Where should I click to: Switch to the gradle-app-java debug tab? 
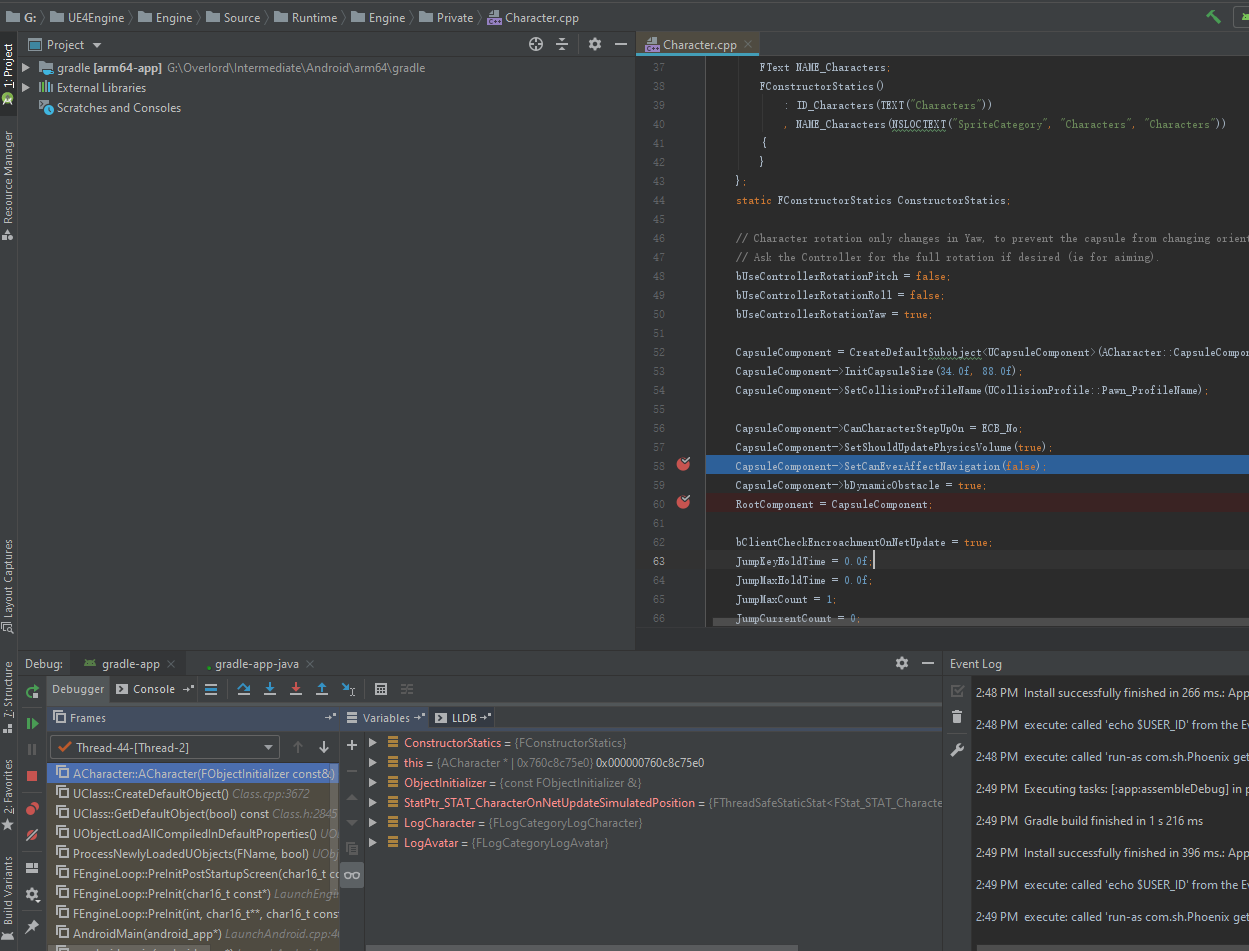point(256,664)
